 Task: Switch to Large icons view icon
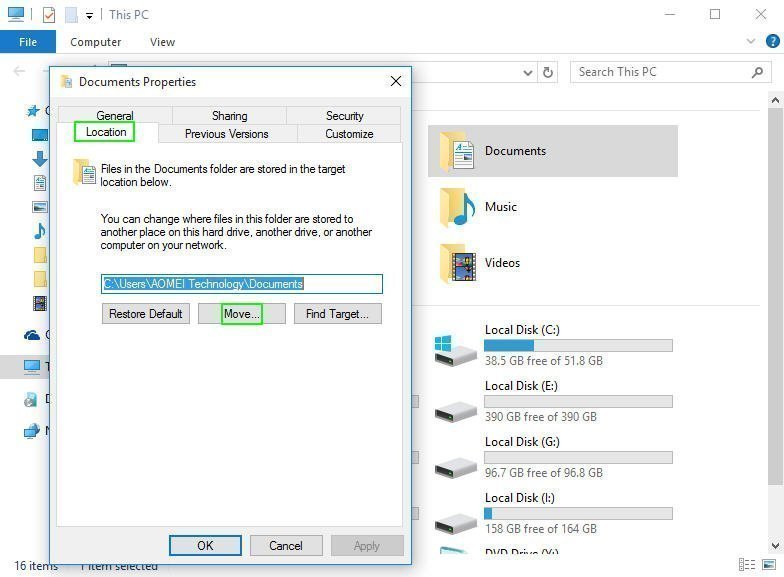coord(769,564)
